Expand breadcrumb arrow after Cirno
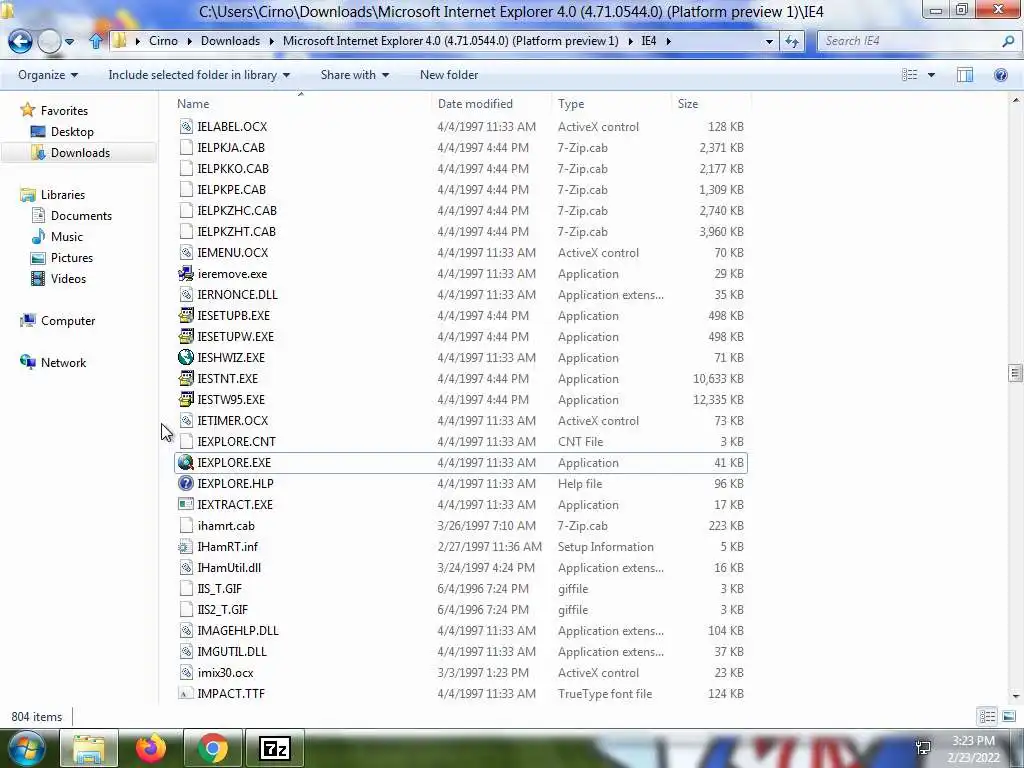 pyautogui.click(x=189, y=41)
